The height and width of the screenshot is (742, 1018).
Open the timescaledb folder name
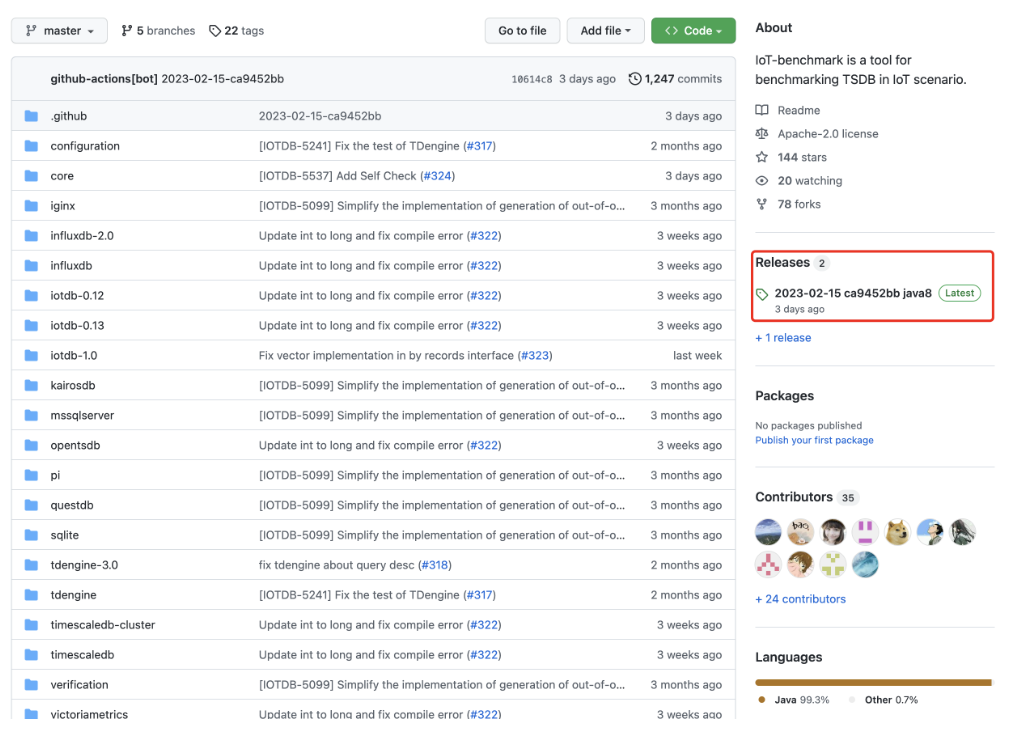[x=82, y=654]
